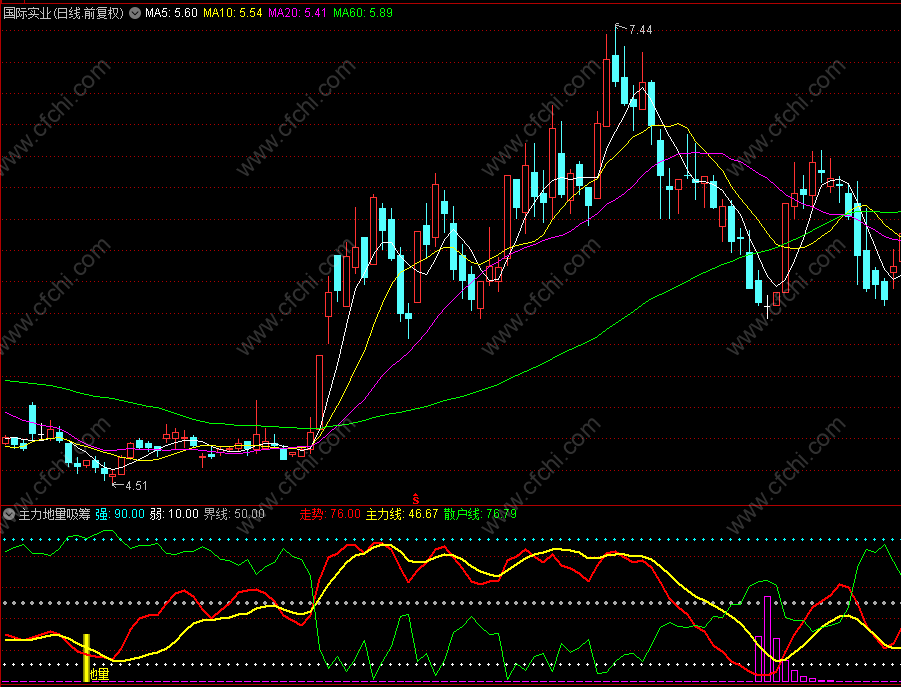Click the stock title 国际实业(日线.前复权)
The height and width of the screenshot is (687, 901).
pos(64,13)
